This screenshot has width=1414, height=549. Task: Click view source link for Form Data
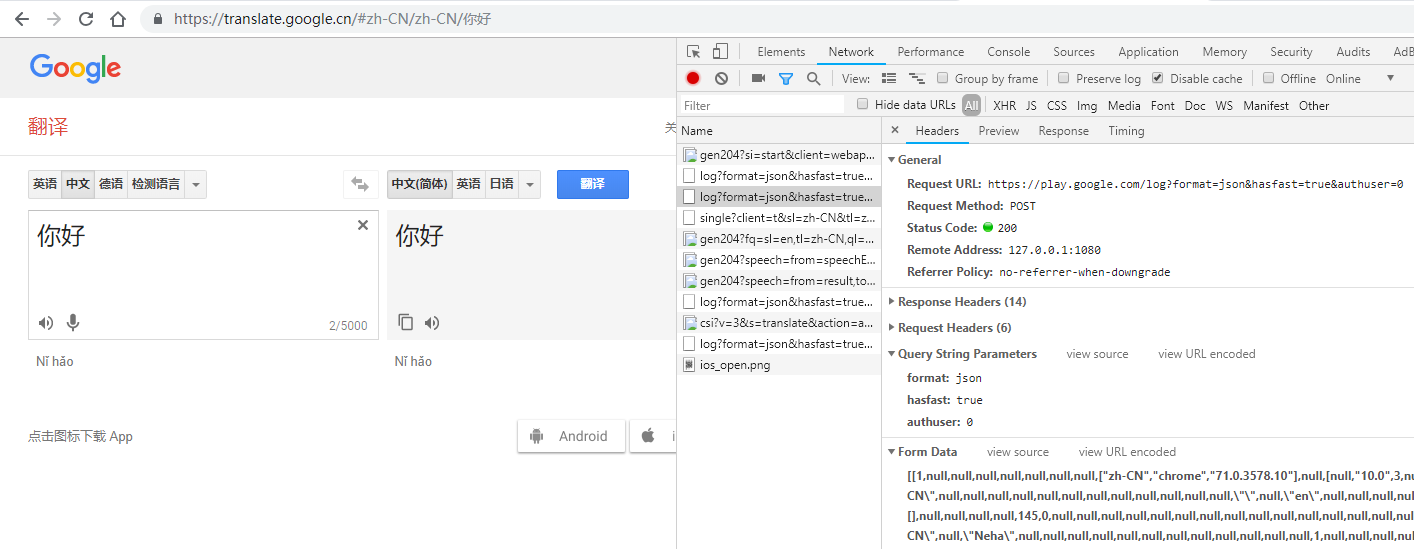[1018, 452]
